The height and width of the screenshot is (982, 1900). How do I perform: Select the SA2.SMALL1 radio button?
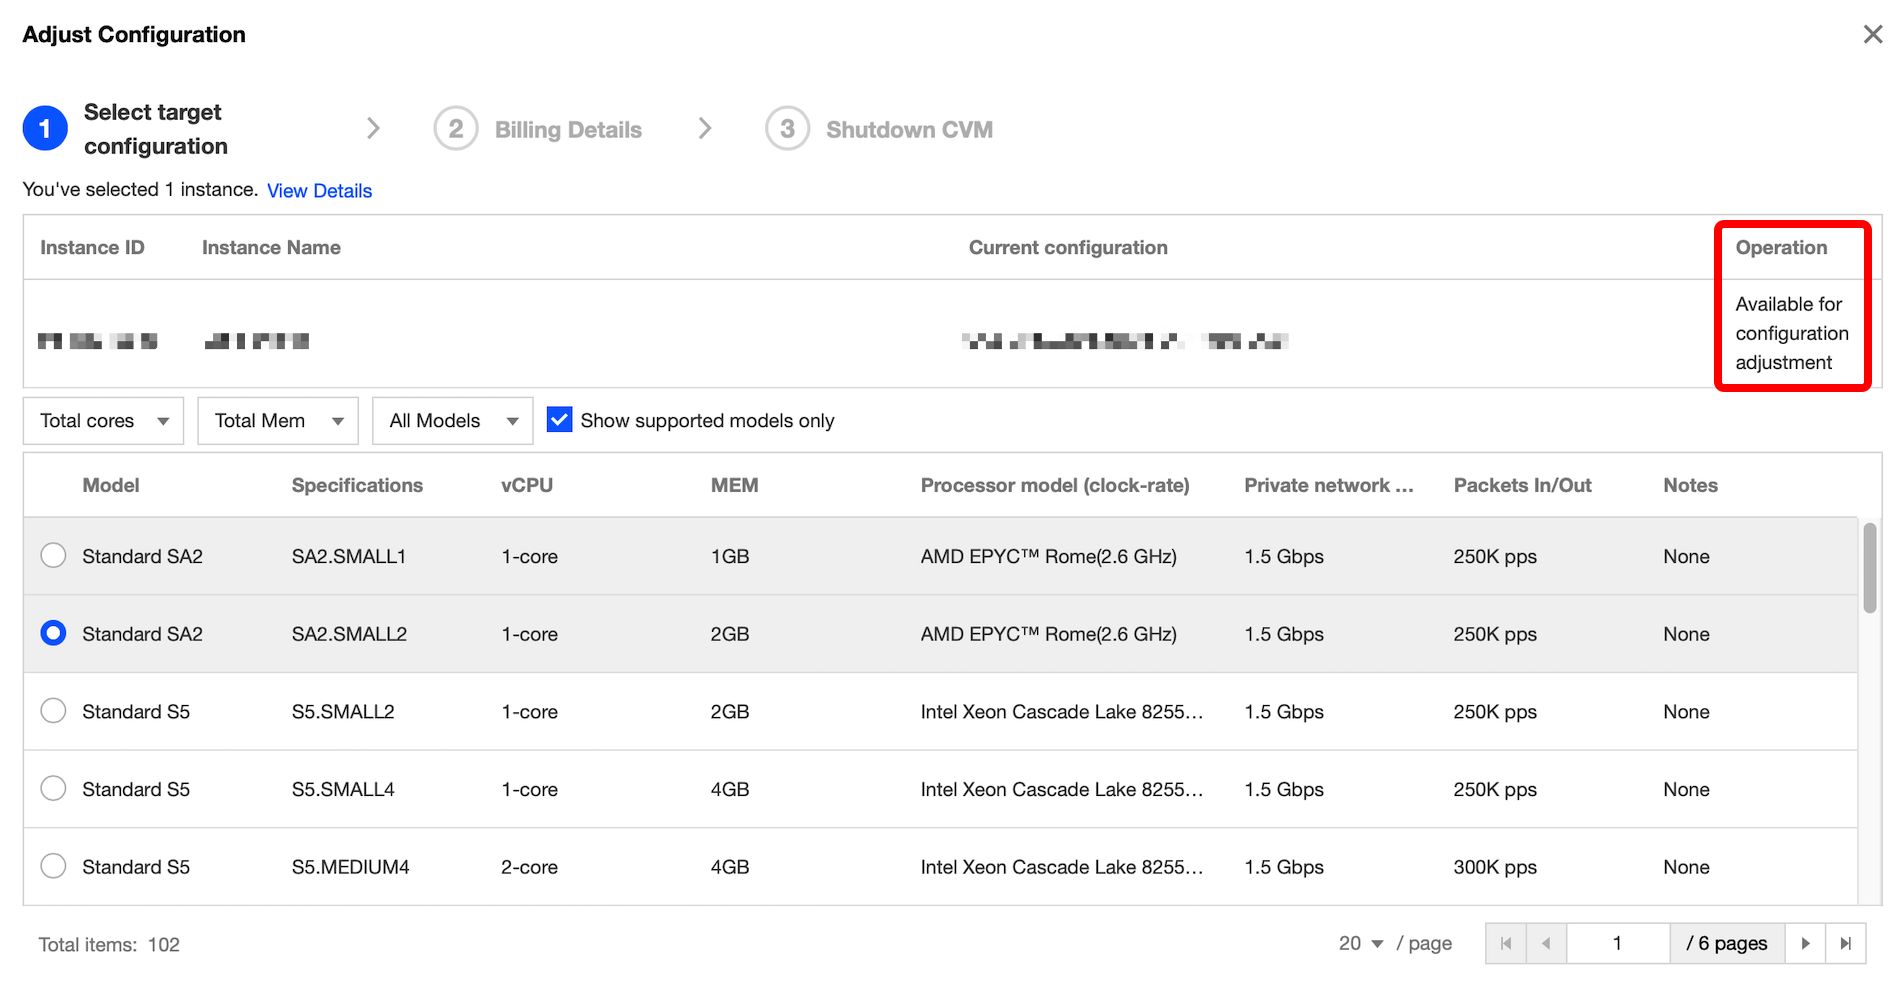pos(54,555)
